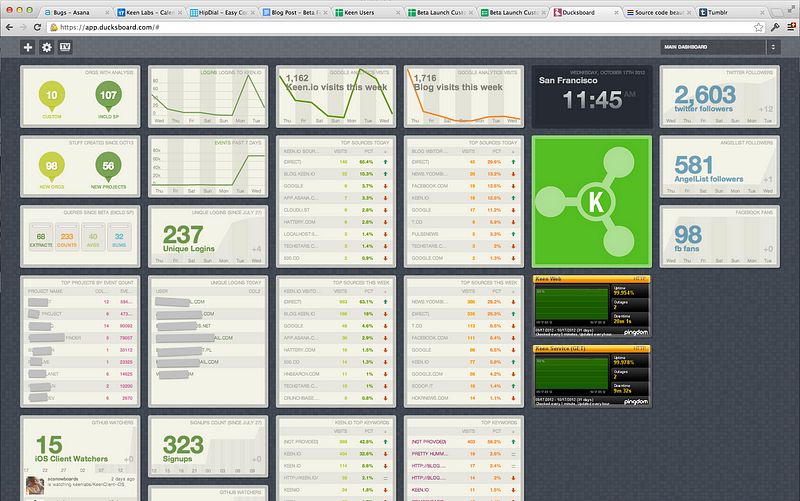Click the 581 AngelList followers widget
This screenshot has width=800, height=501.
[x=719, y=166]
